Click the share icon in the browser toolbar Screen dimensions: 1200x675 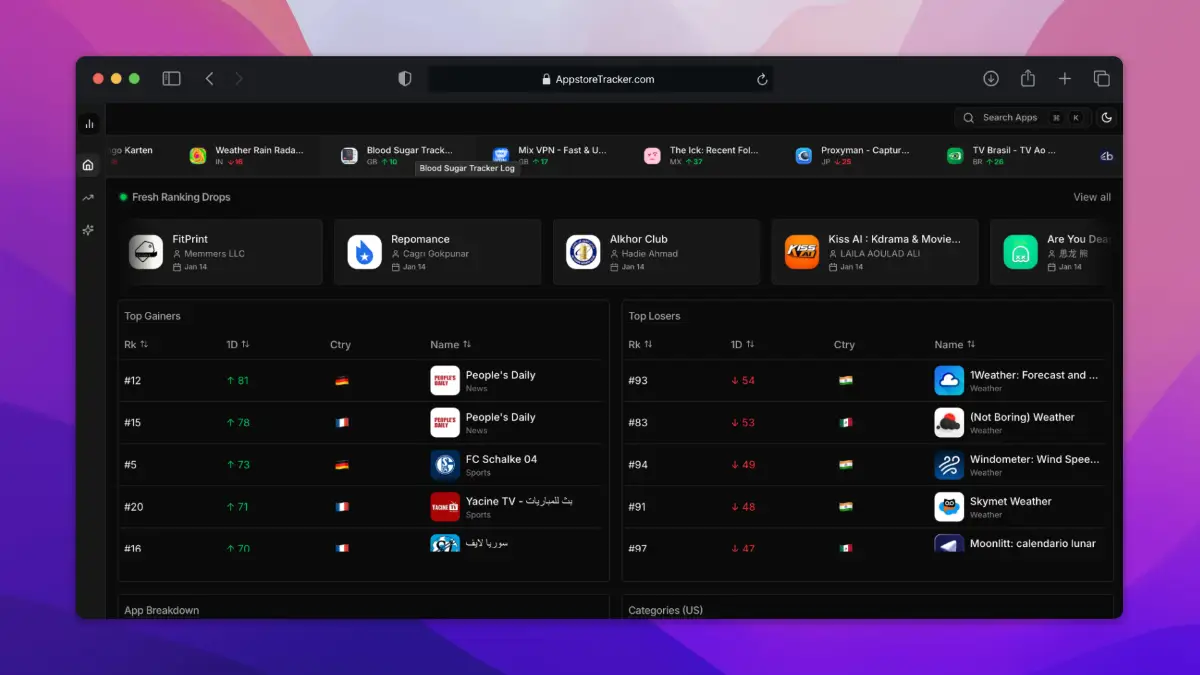point(1027,78)
